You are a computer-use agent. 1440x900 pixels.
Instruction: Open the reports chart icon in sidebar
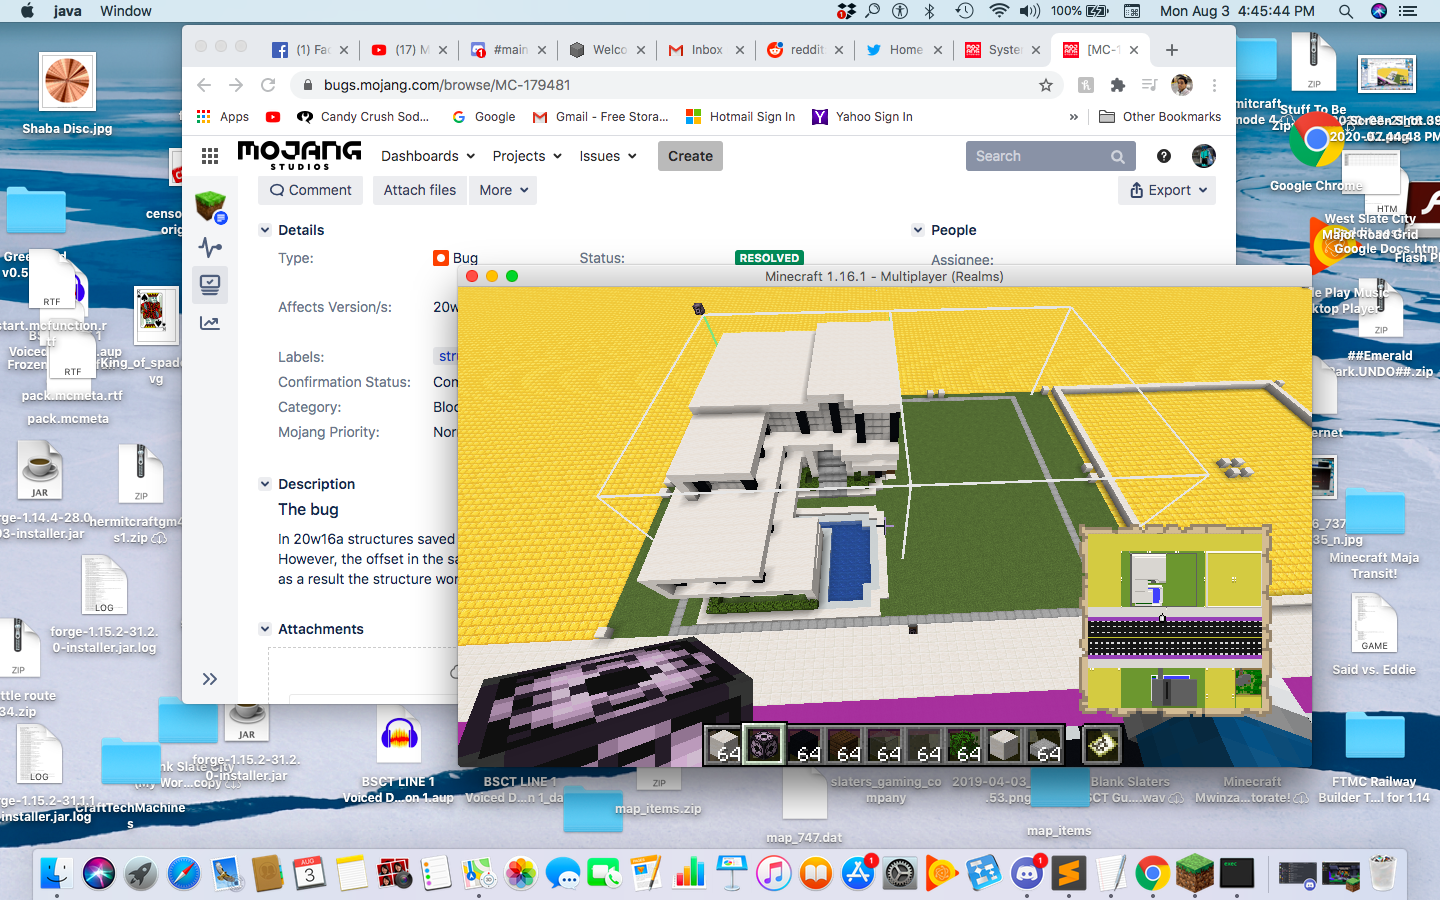[210, 323]
